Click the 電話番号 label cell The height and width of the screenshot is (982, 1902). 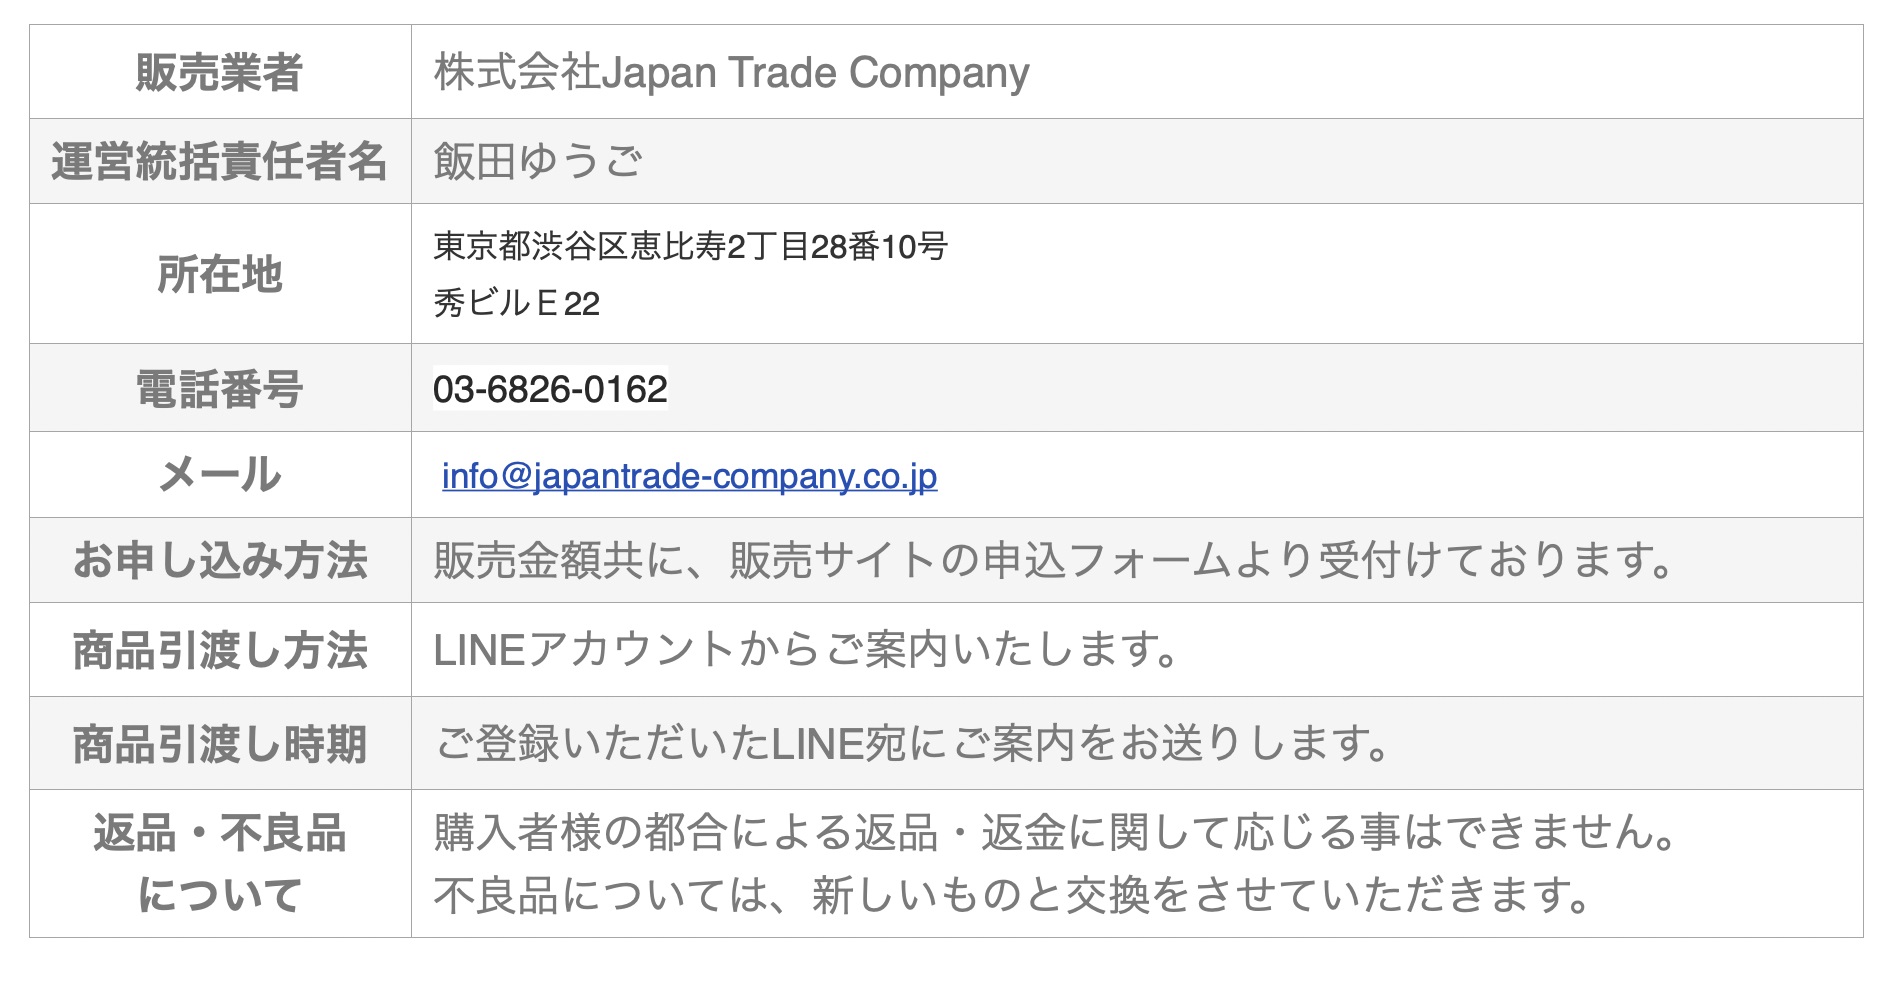tap(220, 388)
